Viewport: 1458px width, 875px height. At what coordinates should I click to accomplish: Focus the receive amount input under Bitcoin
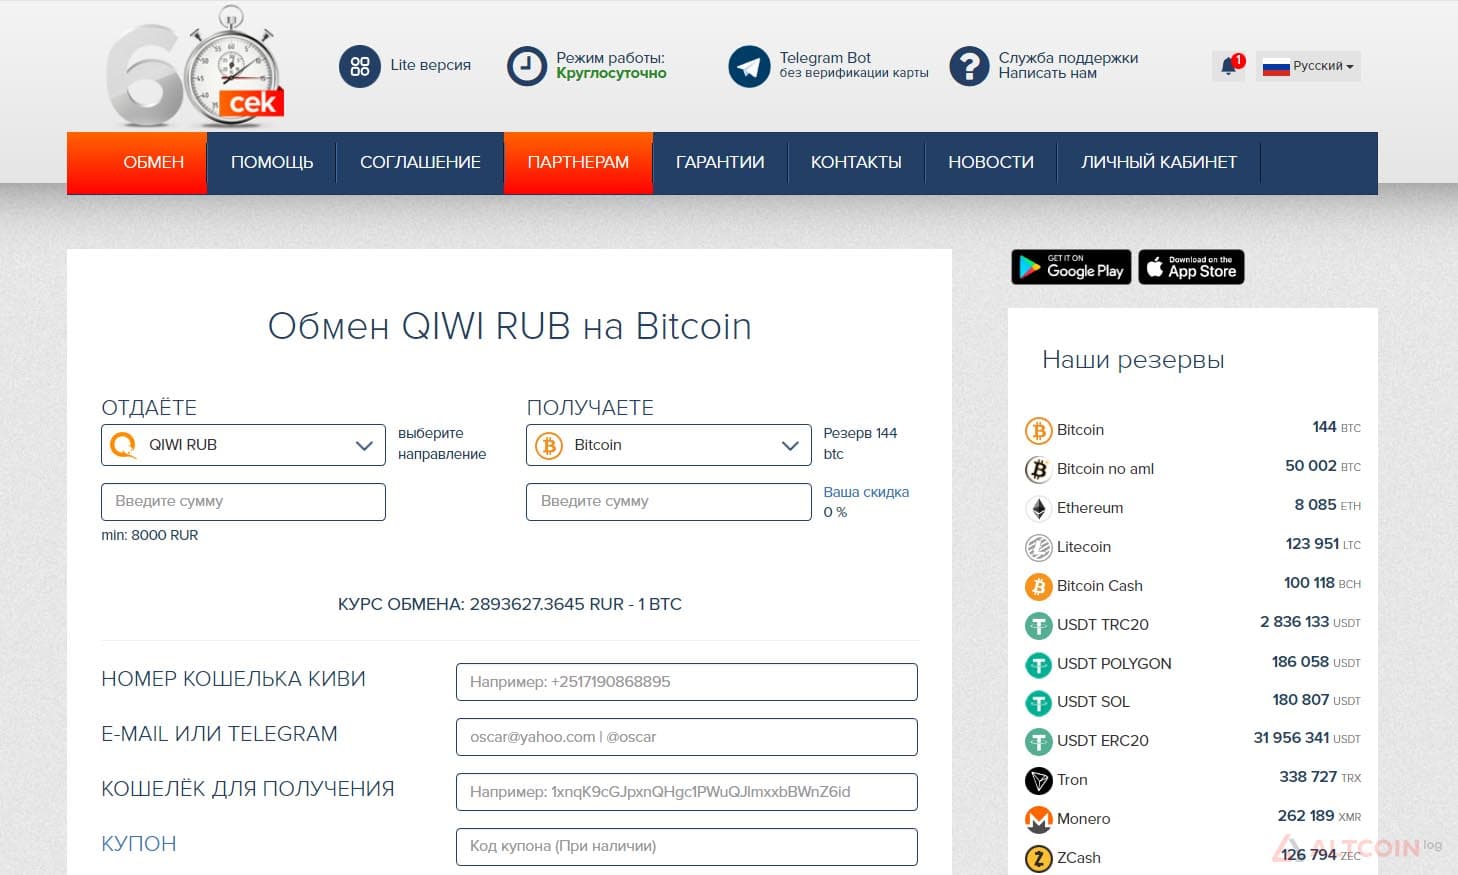point(668,502)
